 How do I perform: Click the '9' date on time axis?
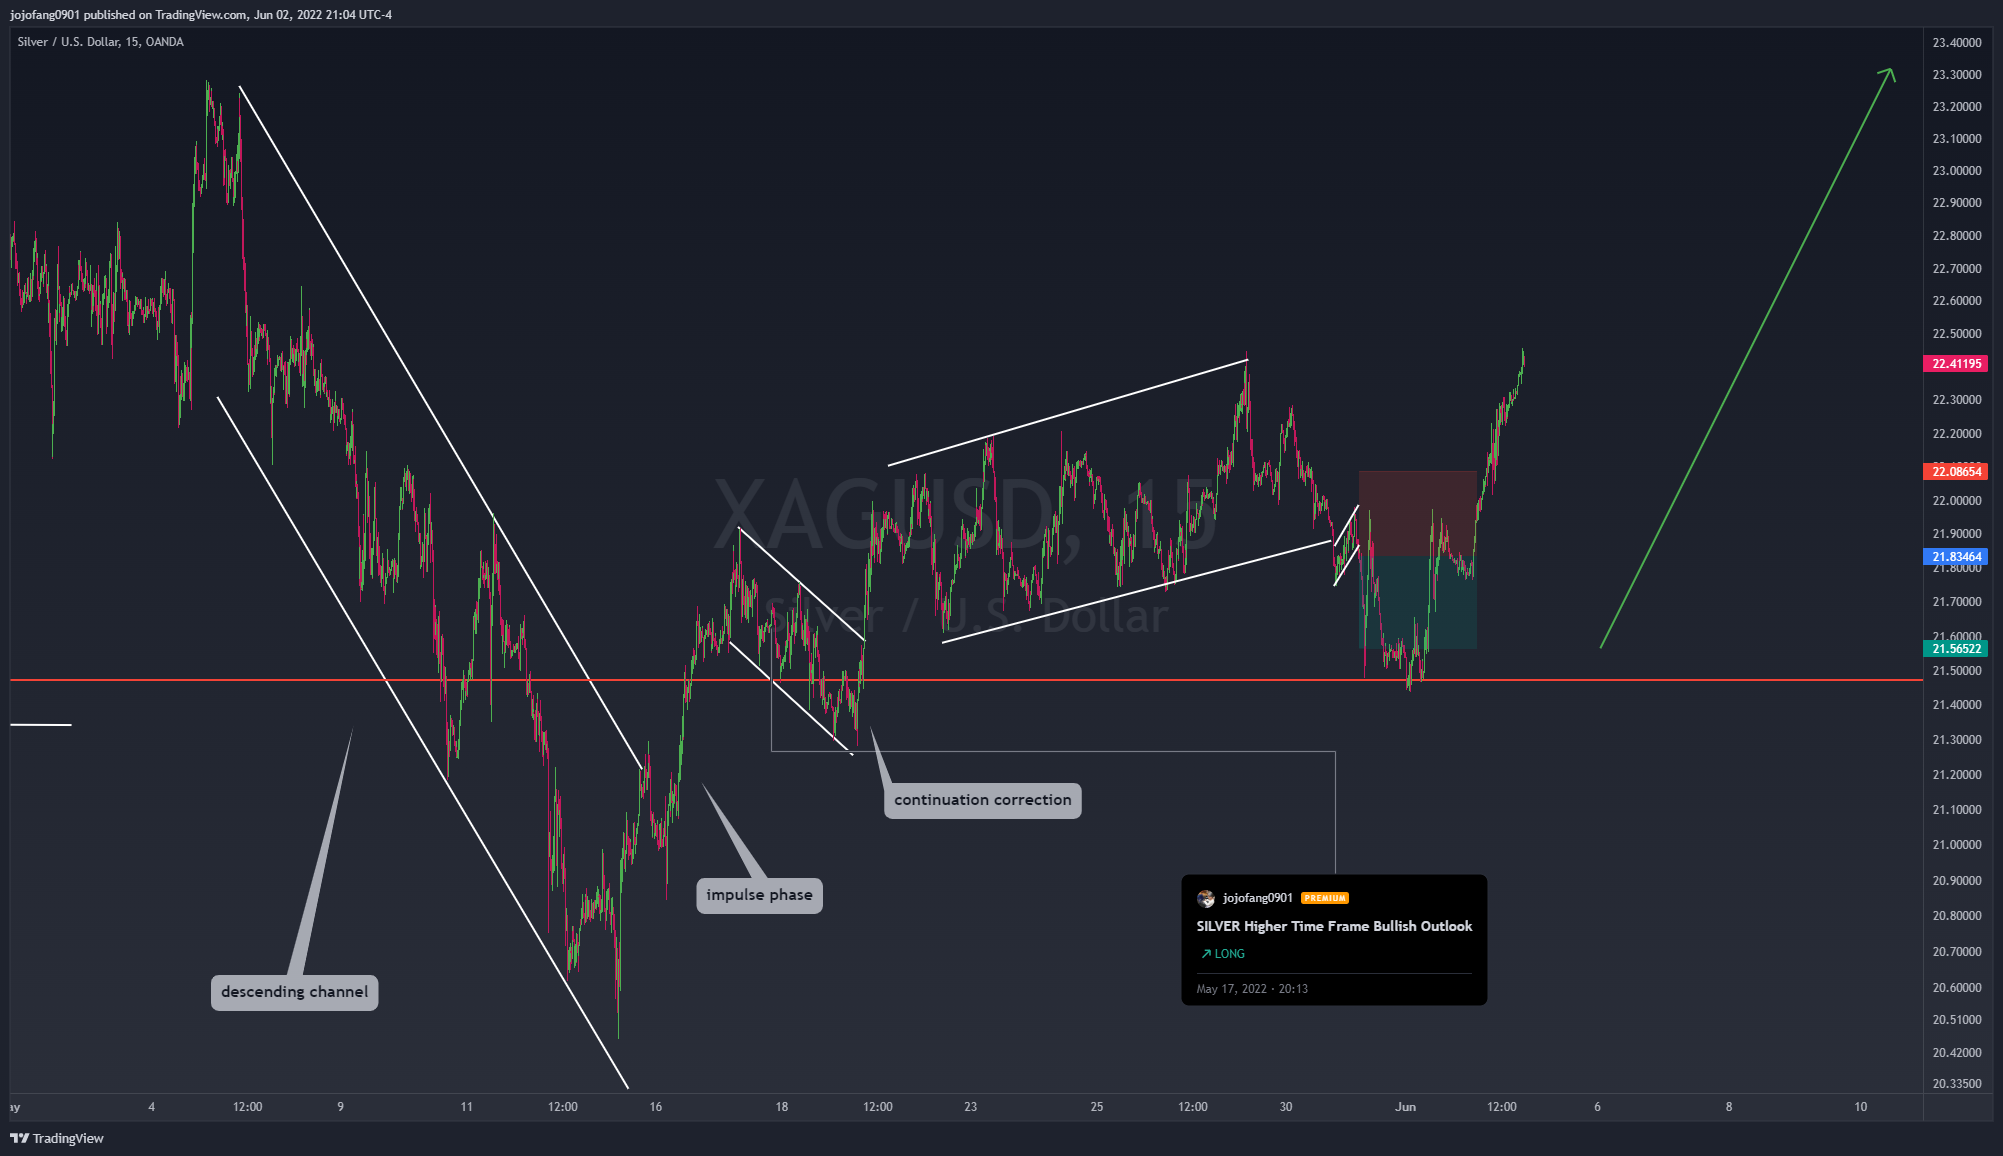[341, 1107]
